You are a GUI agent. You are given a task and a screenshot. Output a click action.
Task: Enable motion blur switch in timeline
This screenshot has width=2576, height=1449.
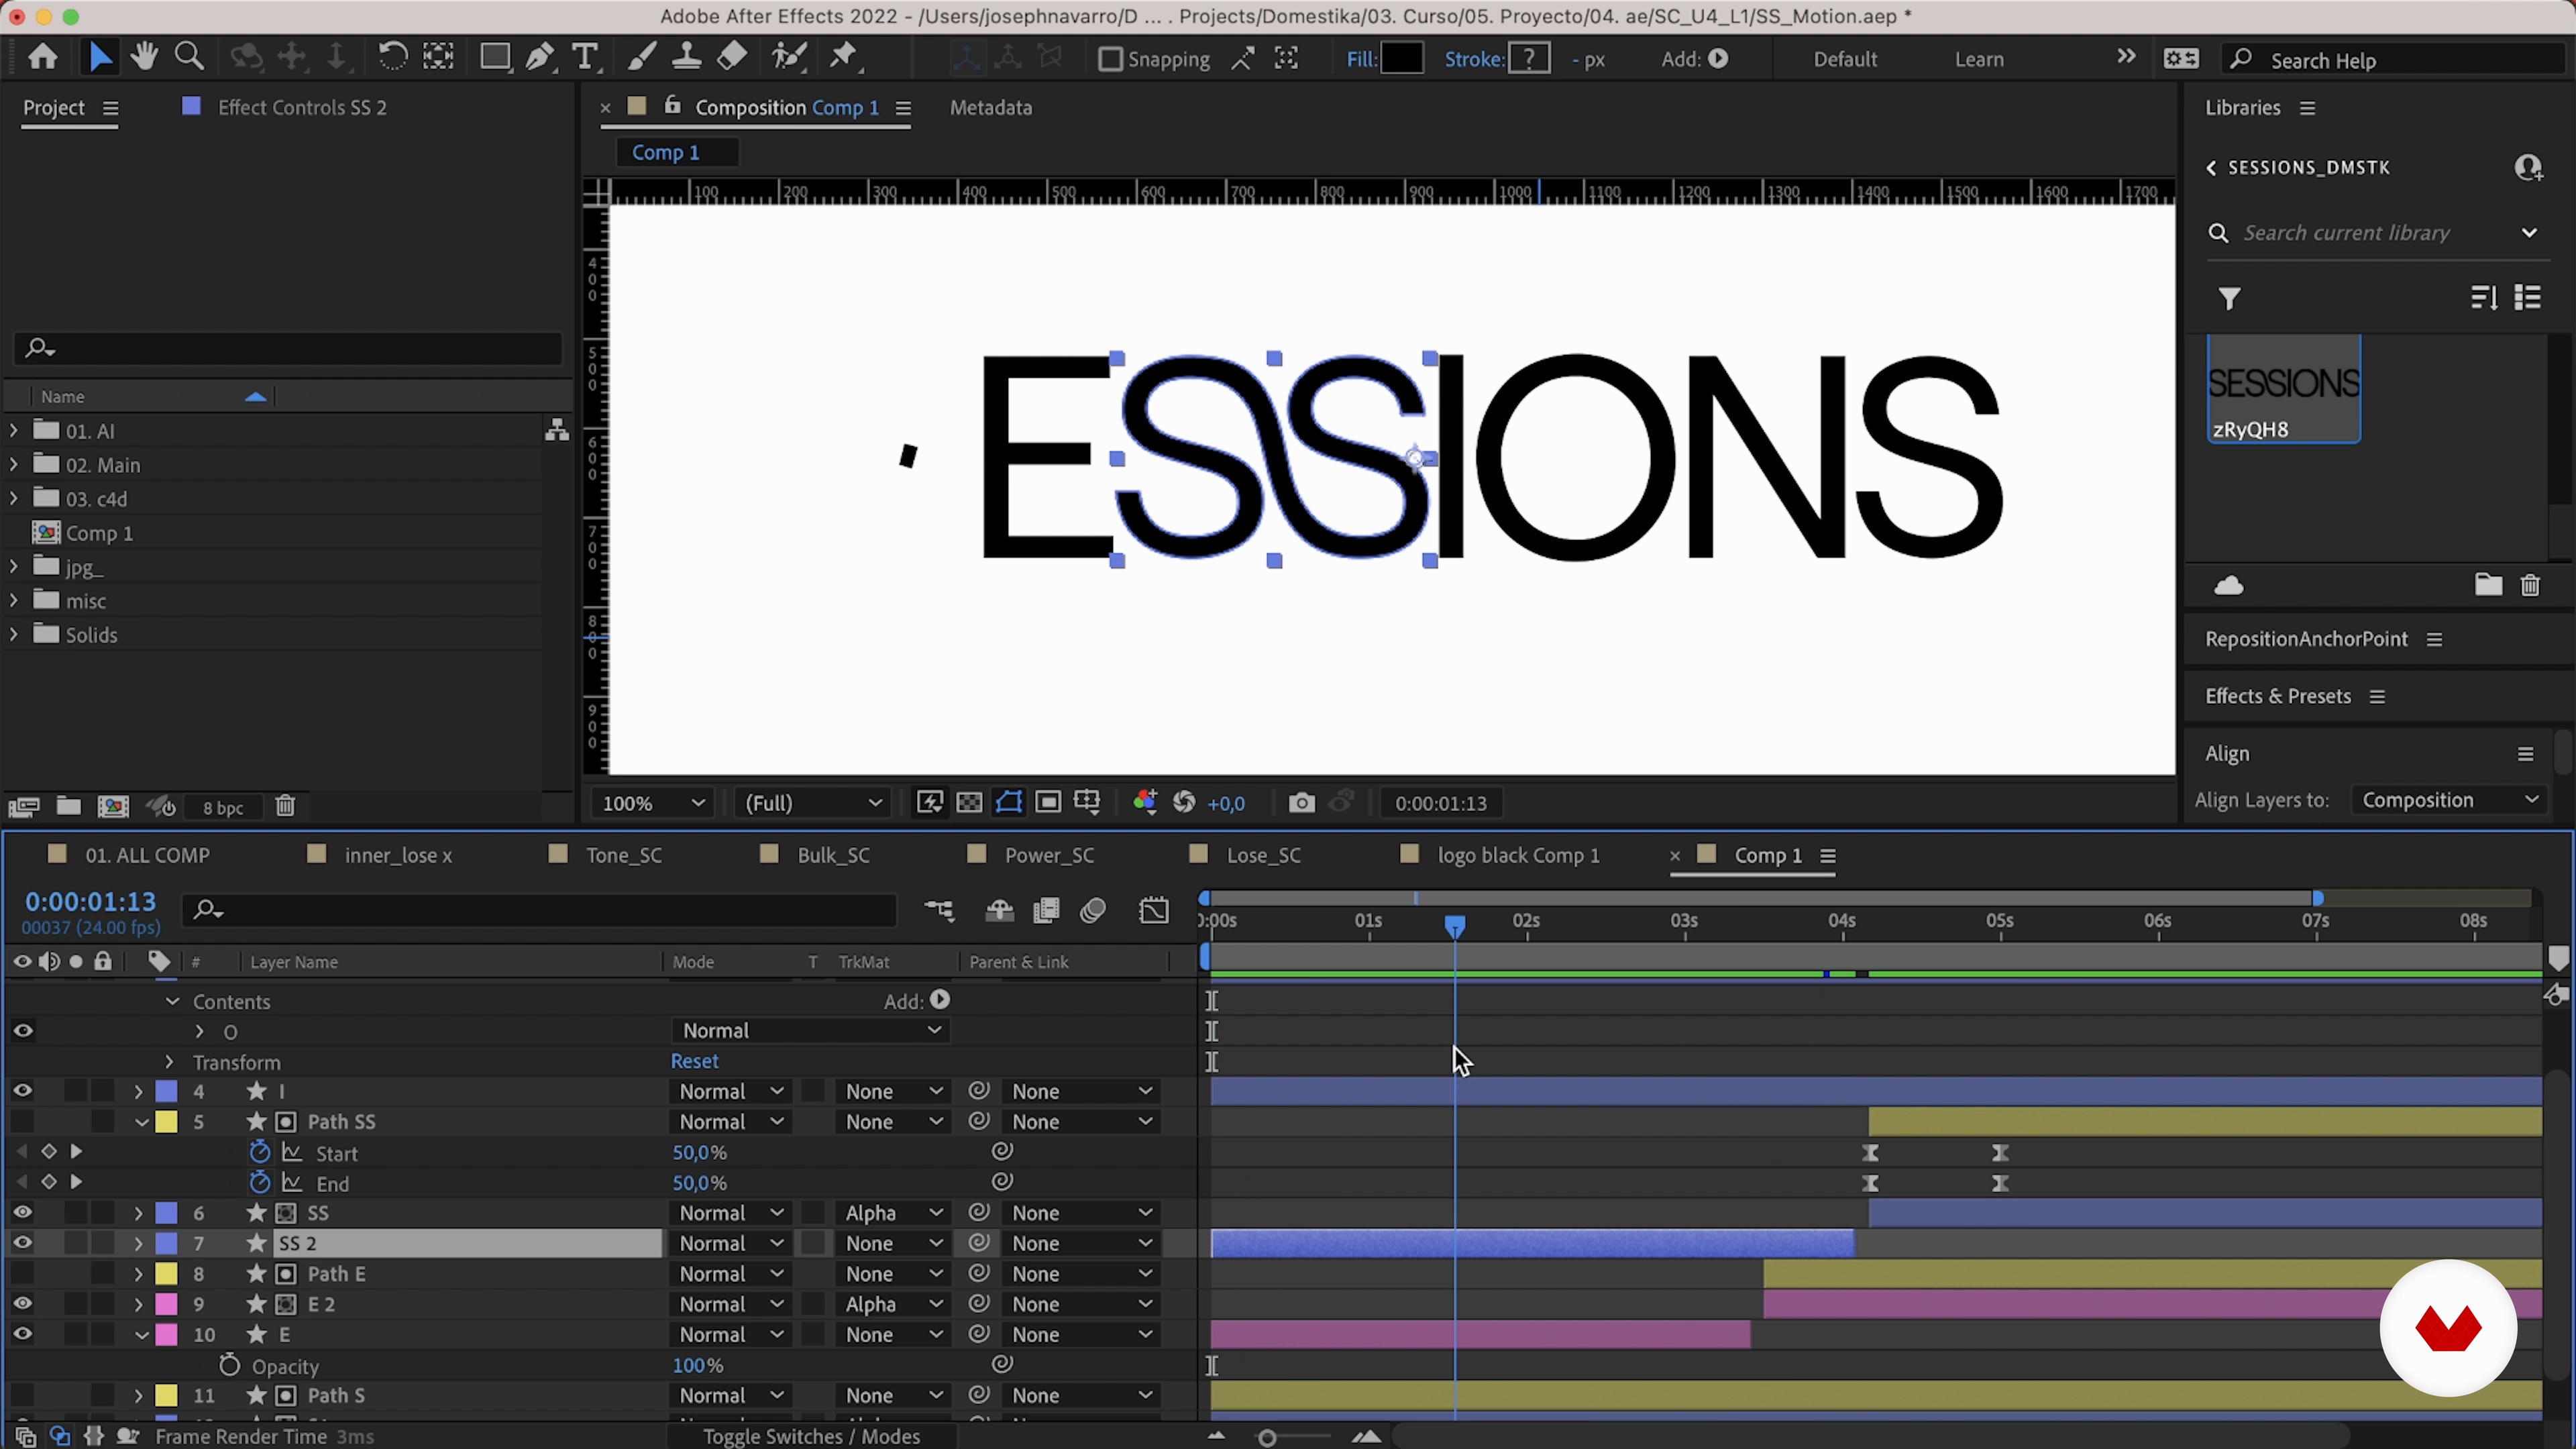pyautogui.click(x=1093, y=911)
